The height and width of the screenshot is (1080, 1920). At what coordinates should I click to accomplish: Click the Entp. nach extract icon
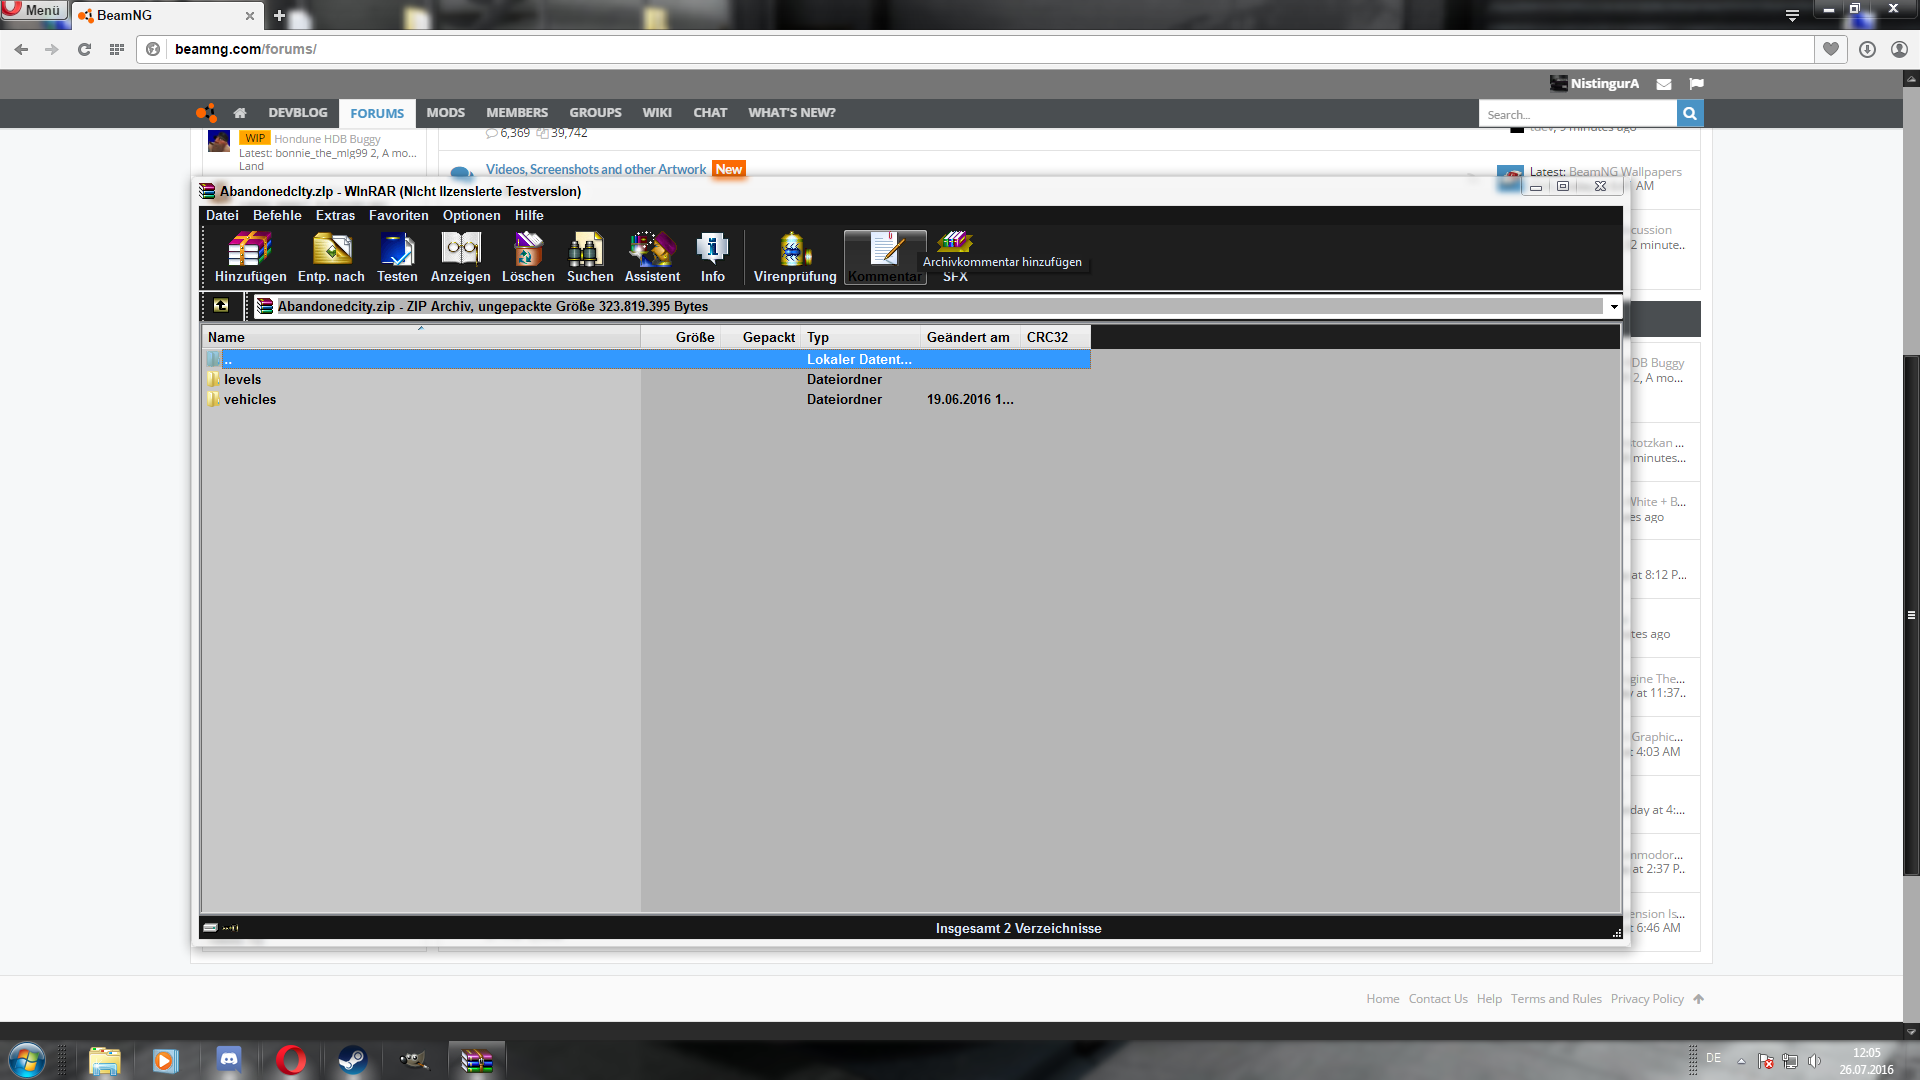(331, 257)
